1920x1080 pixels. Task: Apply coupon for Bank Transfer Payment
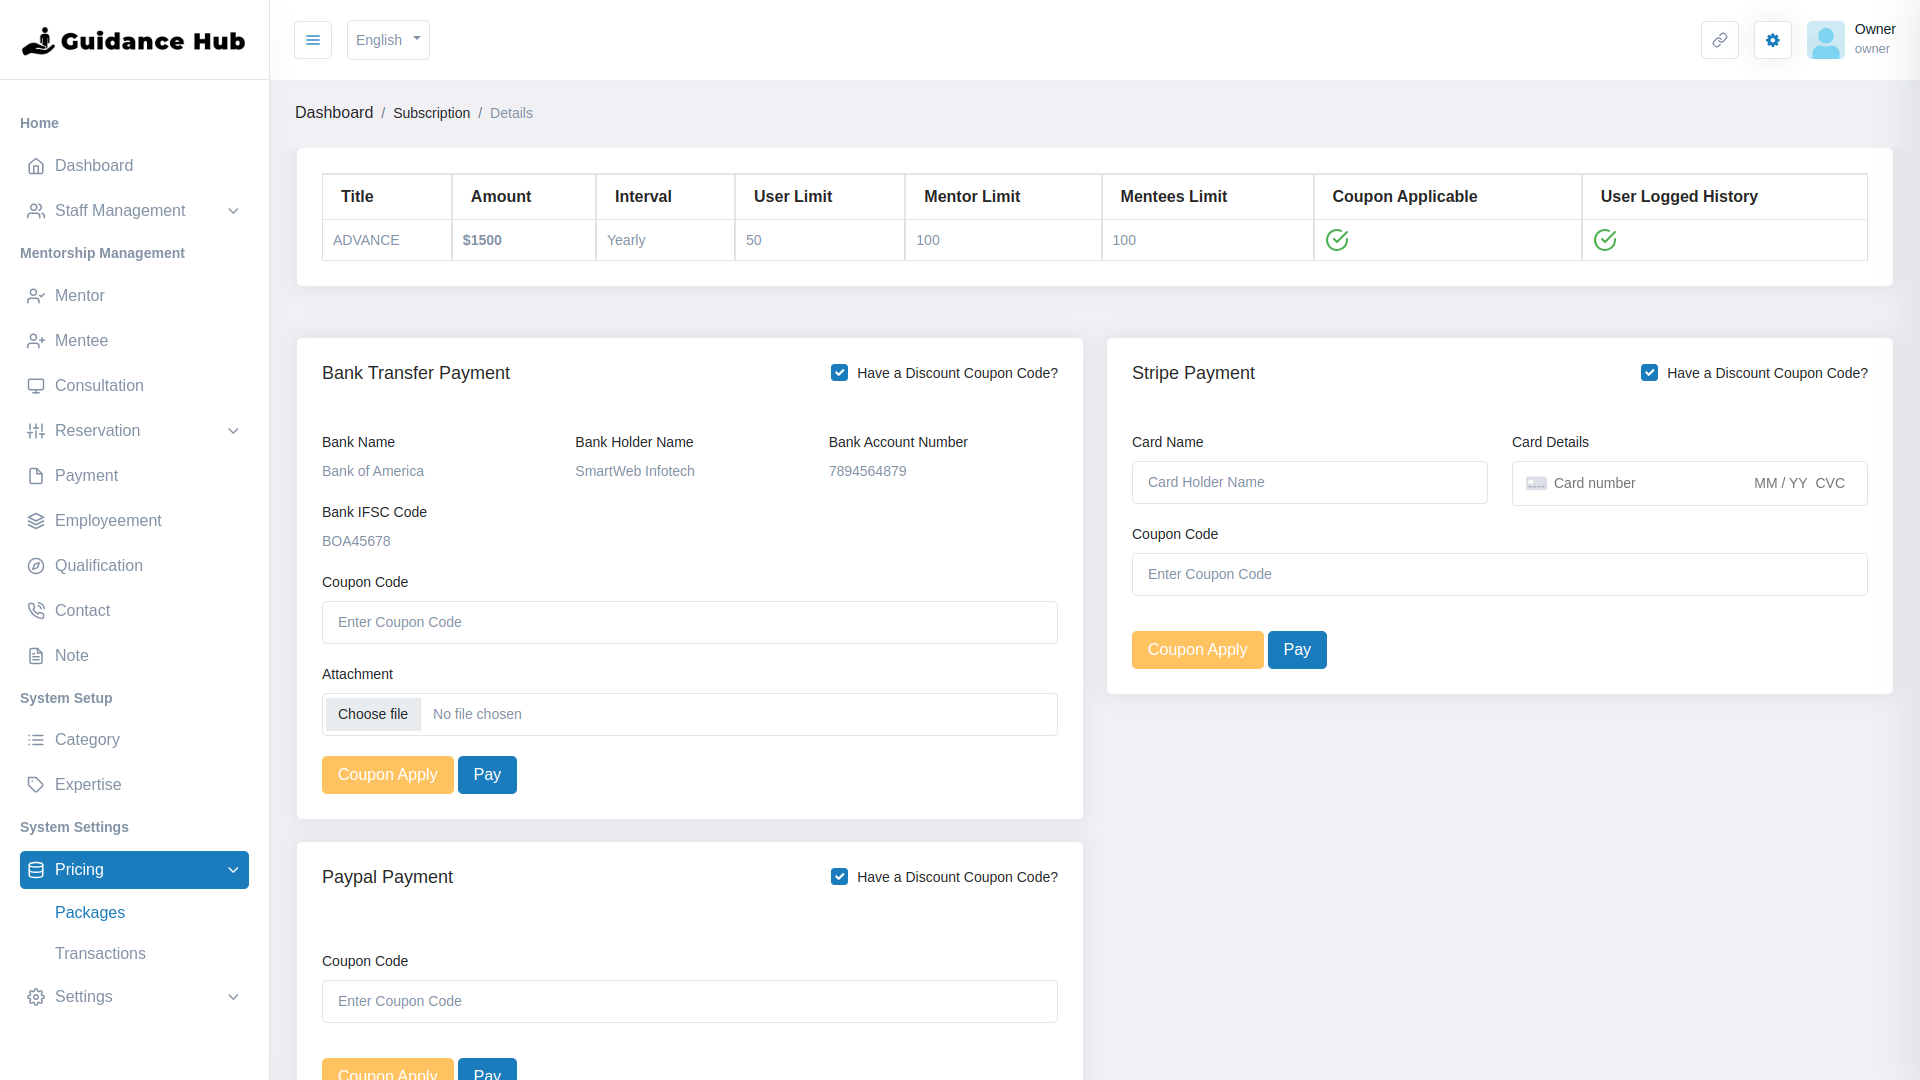point(387,774)
